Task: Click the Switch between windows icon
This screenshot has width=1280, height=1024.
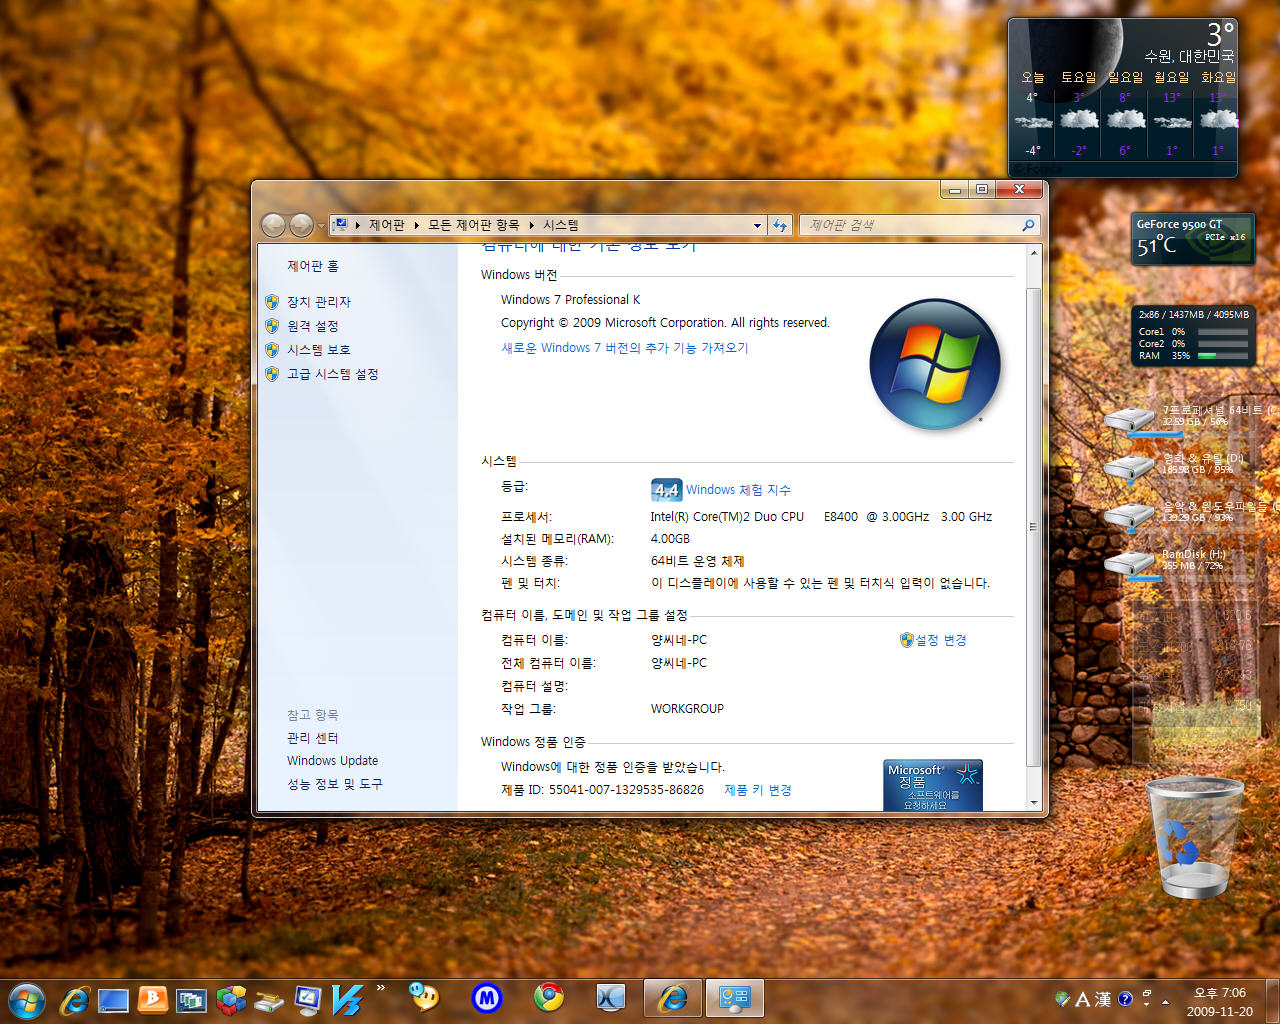Action: click(x=191, y=1000)
